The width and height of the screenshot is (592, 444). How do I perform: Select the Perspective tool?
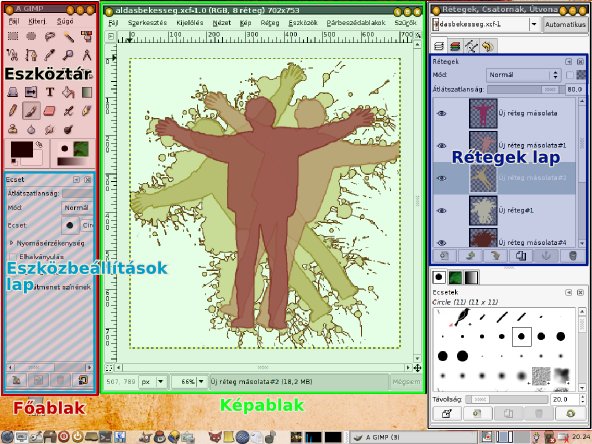13,92
